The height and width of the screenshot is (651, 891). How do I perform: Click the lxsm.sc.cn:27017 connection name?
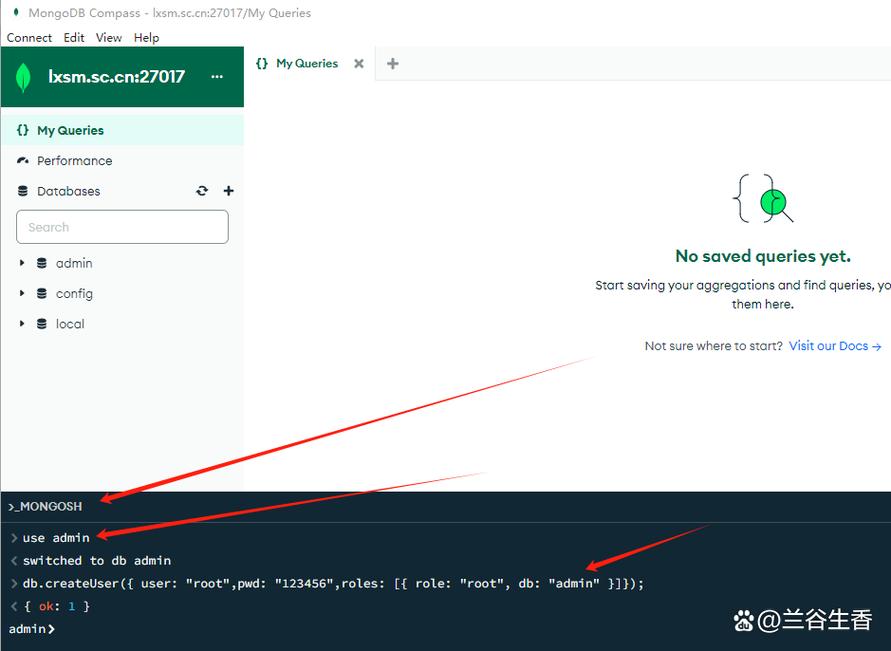pyautogui.click(x=116, y=77)
